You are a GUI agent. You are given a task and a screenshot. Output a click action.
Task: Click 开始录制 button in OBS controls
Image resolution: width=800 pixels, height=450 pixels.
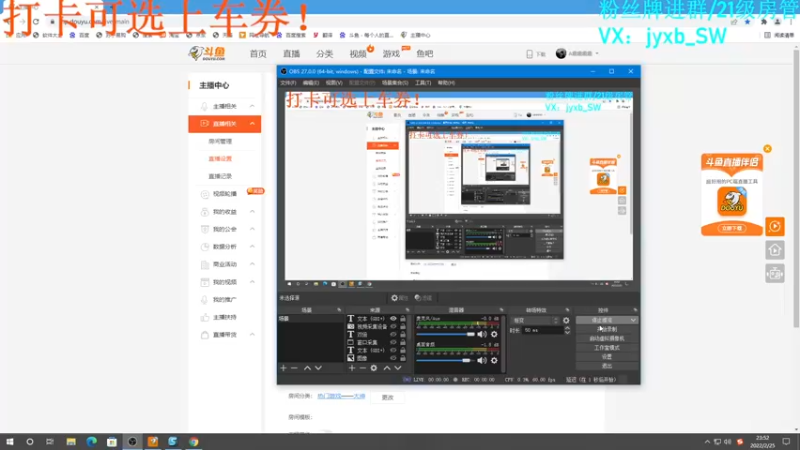(607, 330)
